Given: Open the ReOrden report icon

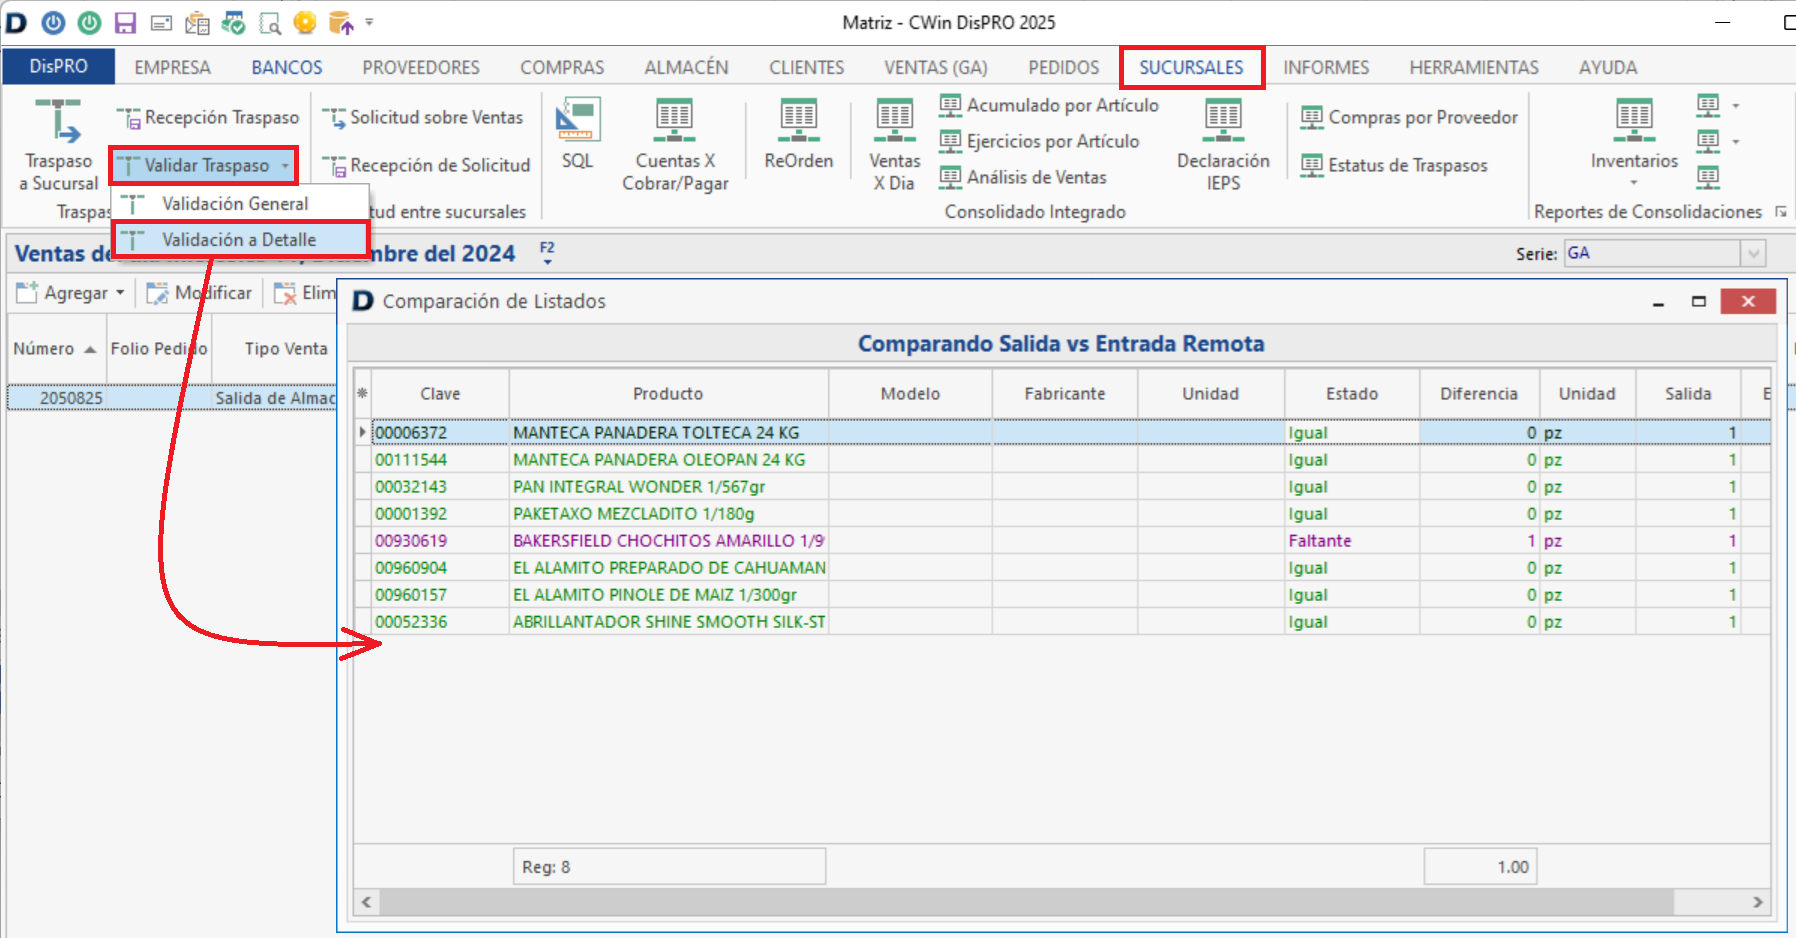Looking at the screenshot, I should 798,133.
